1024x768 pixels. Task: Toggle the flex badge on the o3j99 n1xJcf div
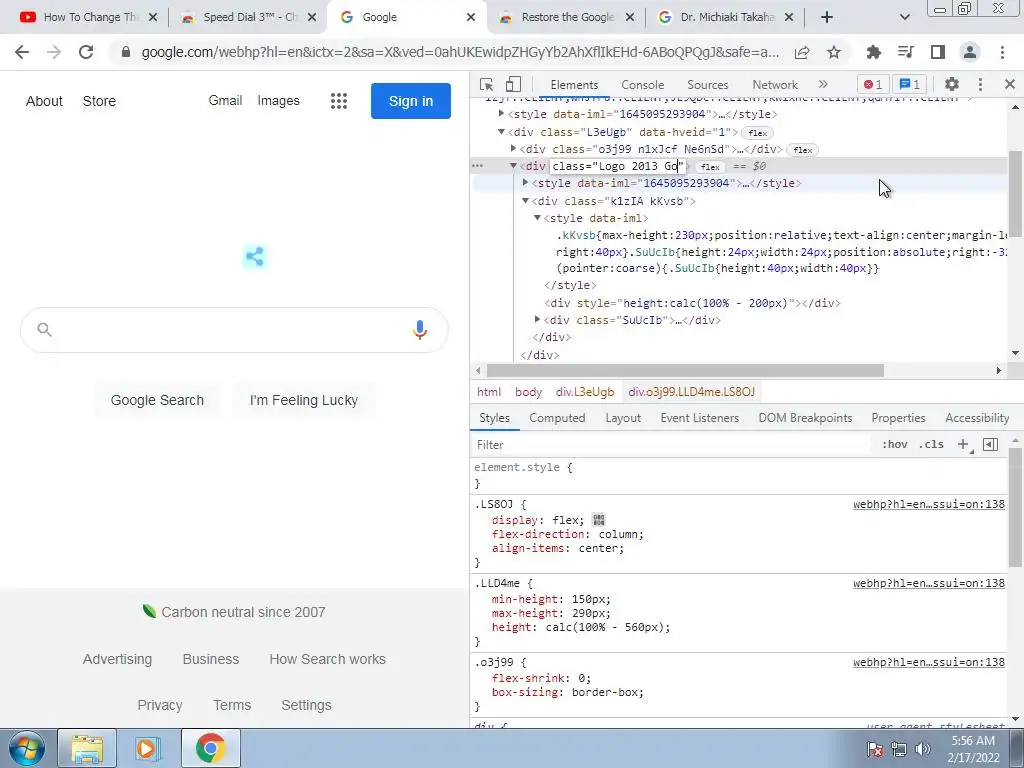point(803,150)
